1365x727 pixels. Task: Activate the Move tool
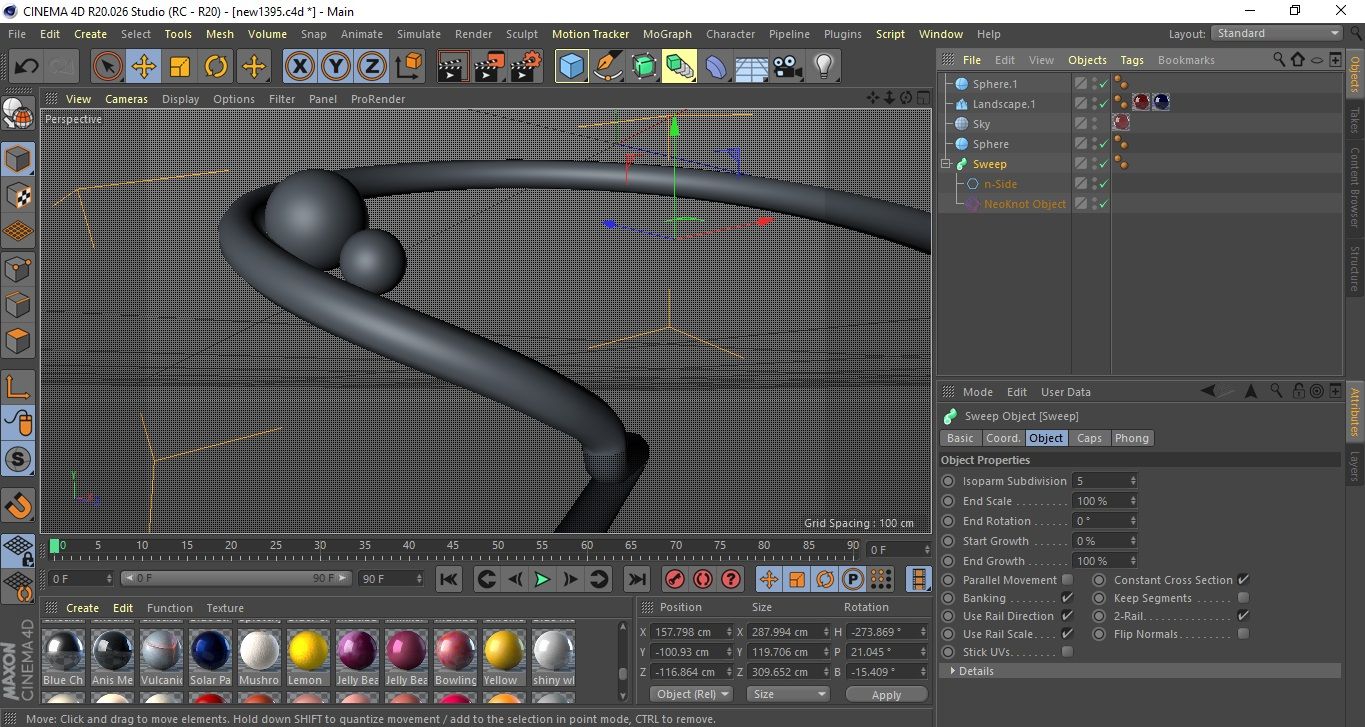coord(144,67)
